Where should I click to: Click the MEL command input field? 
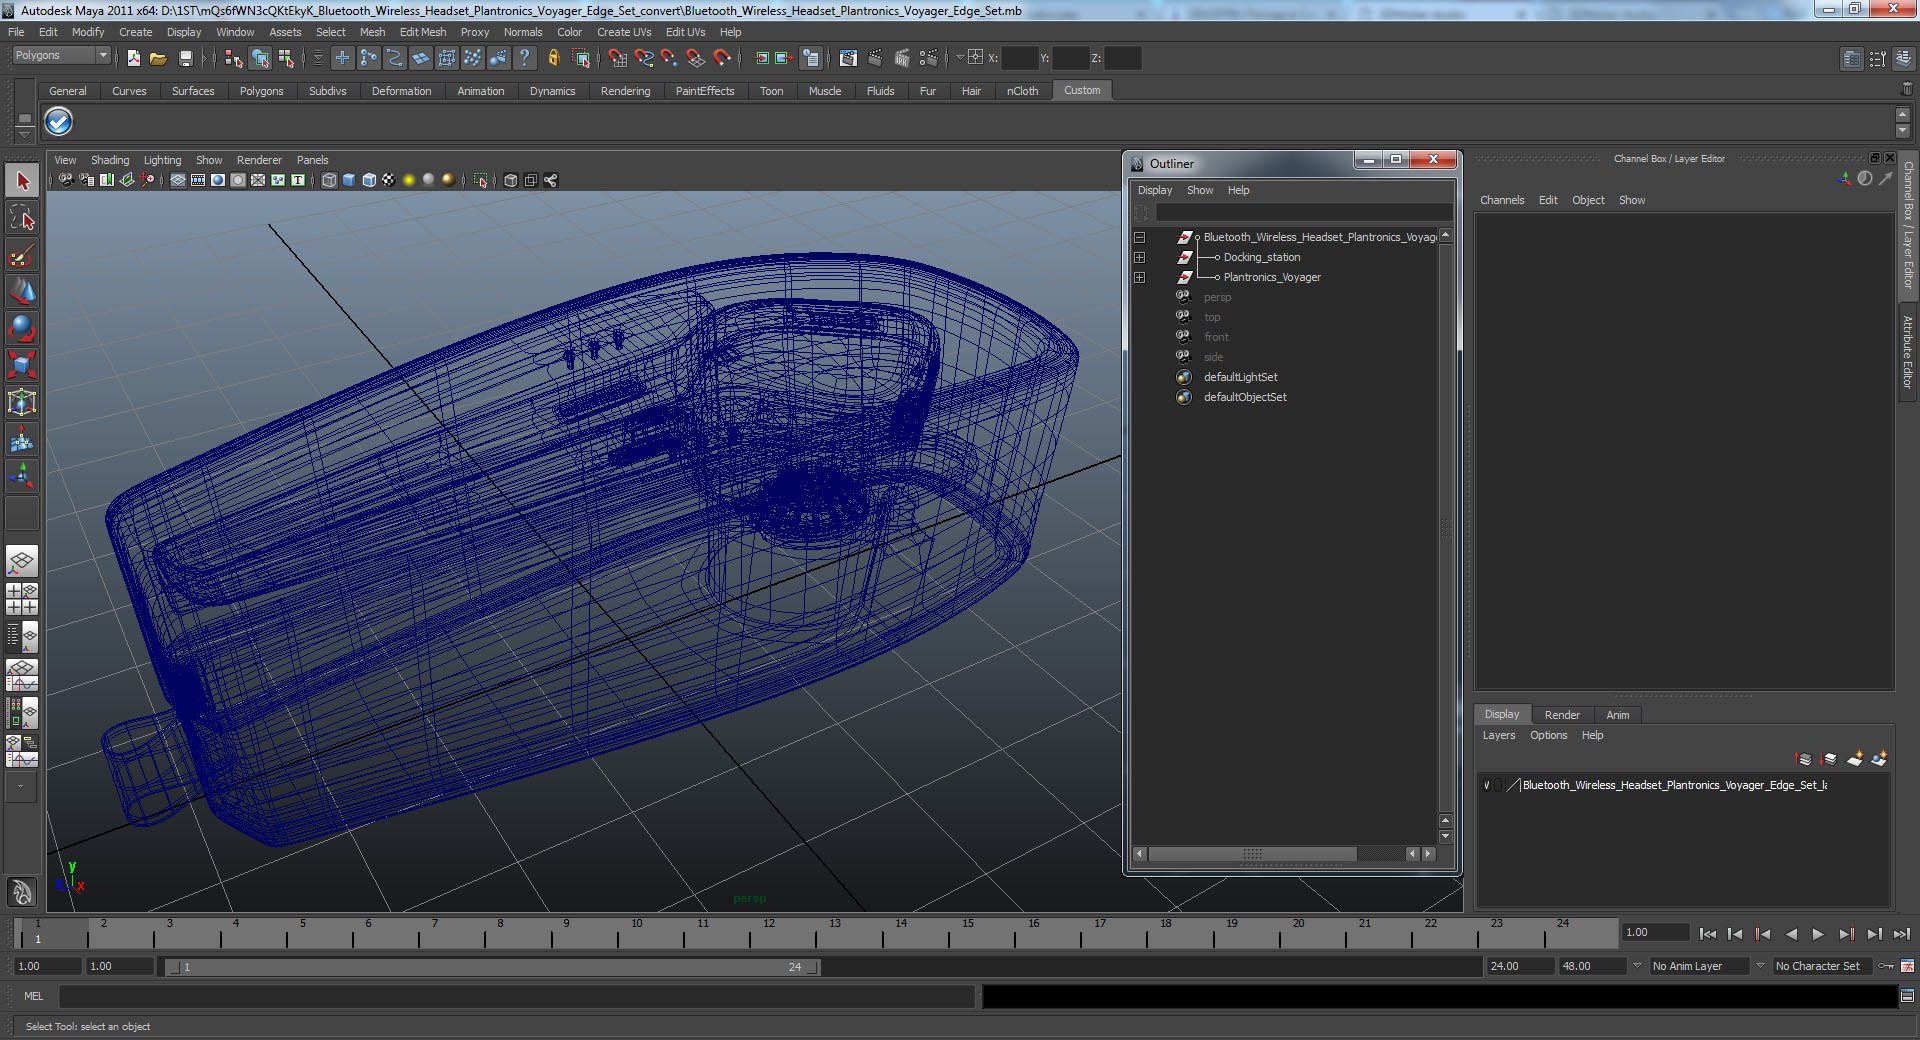point(517,996)
